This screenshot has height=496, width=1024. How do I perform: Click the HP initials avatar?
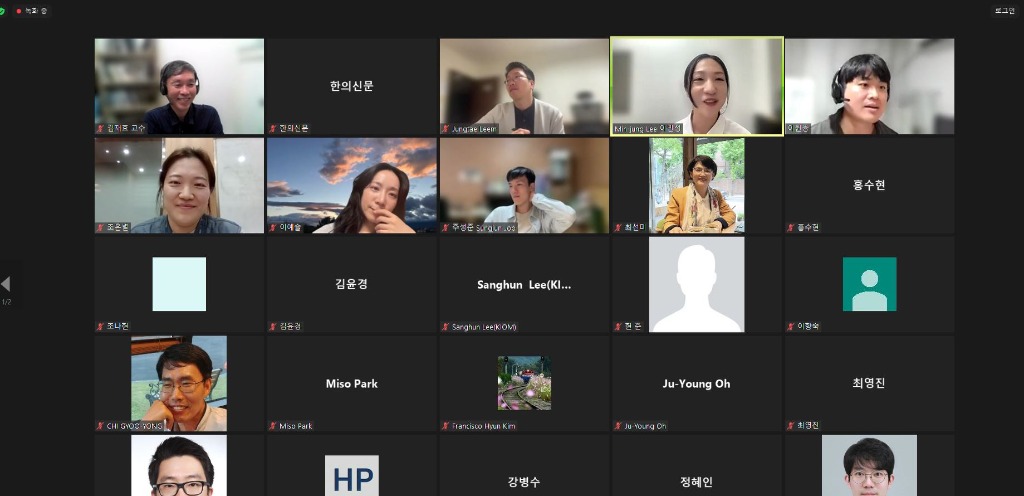pos(352,476)
